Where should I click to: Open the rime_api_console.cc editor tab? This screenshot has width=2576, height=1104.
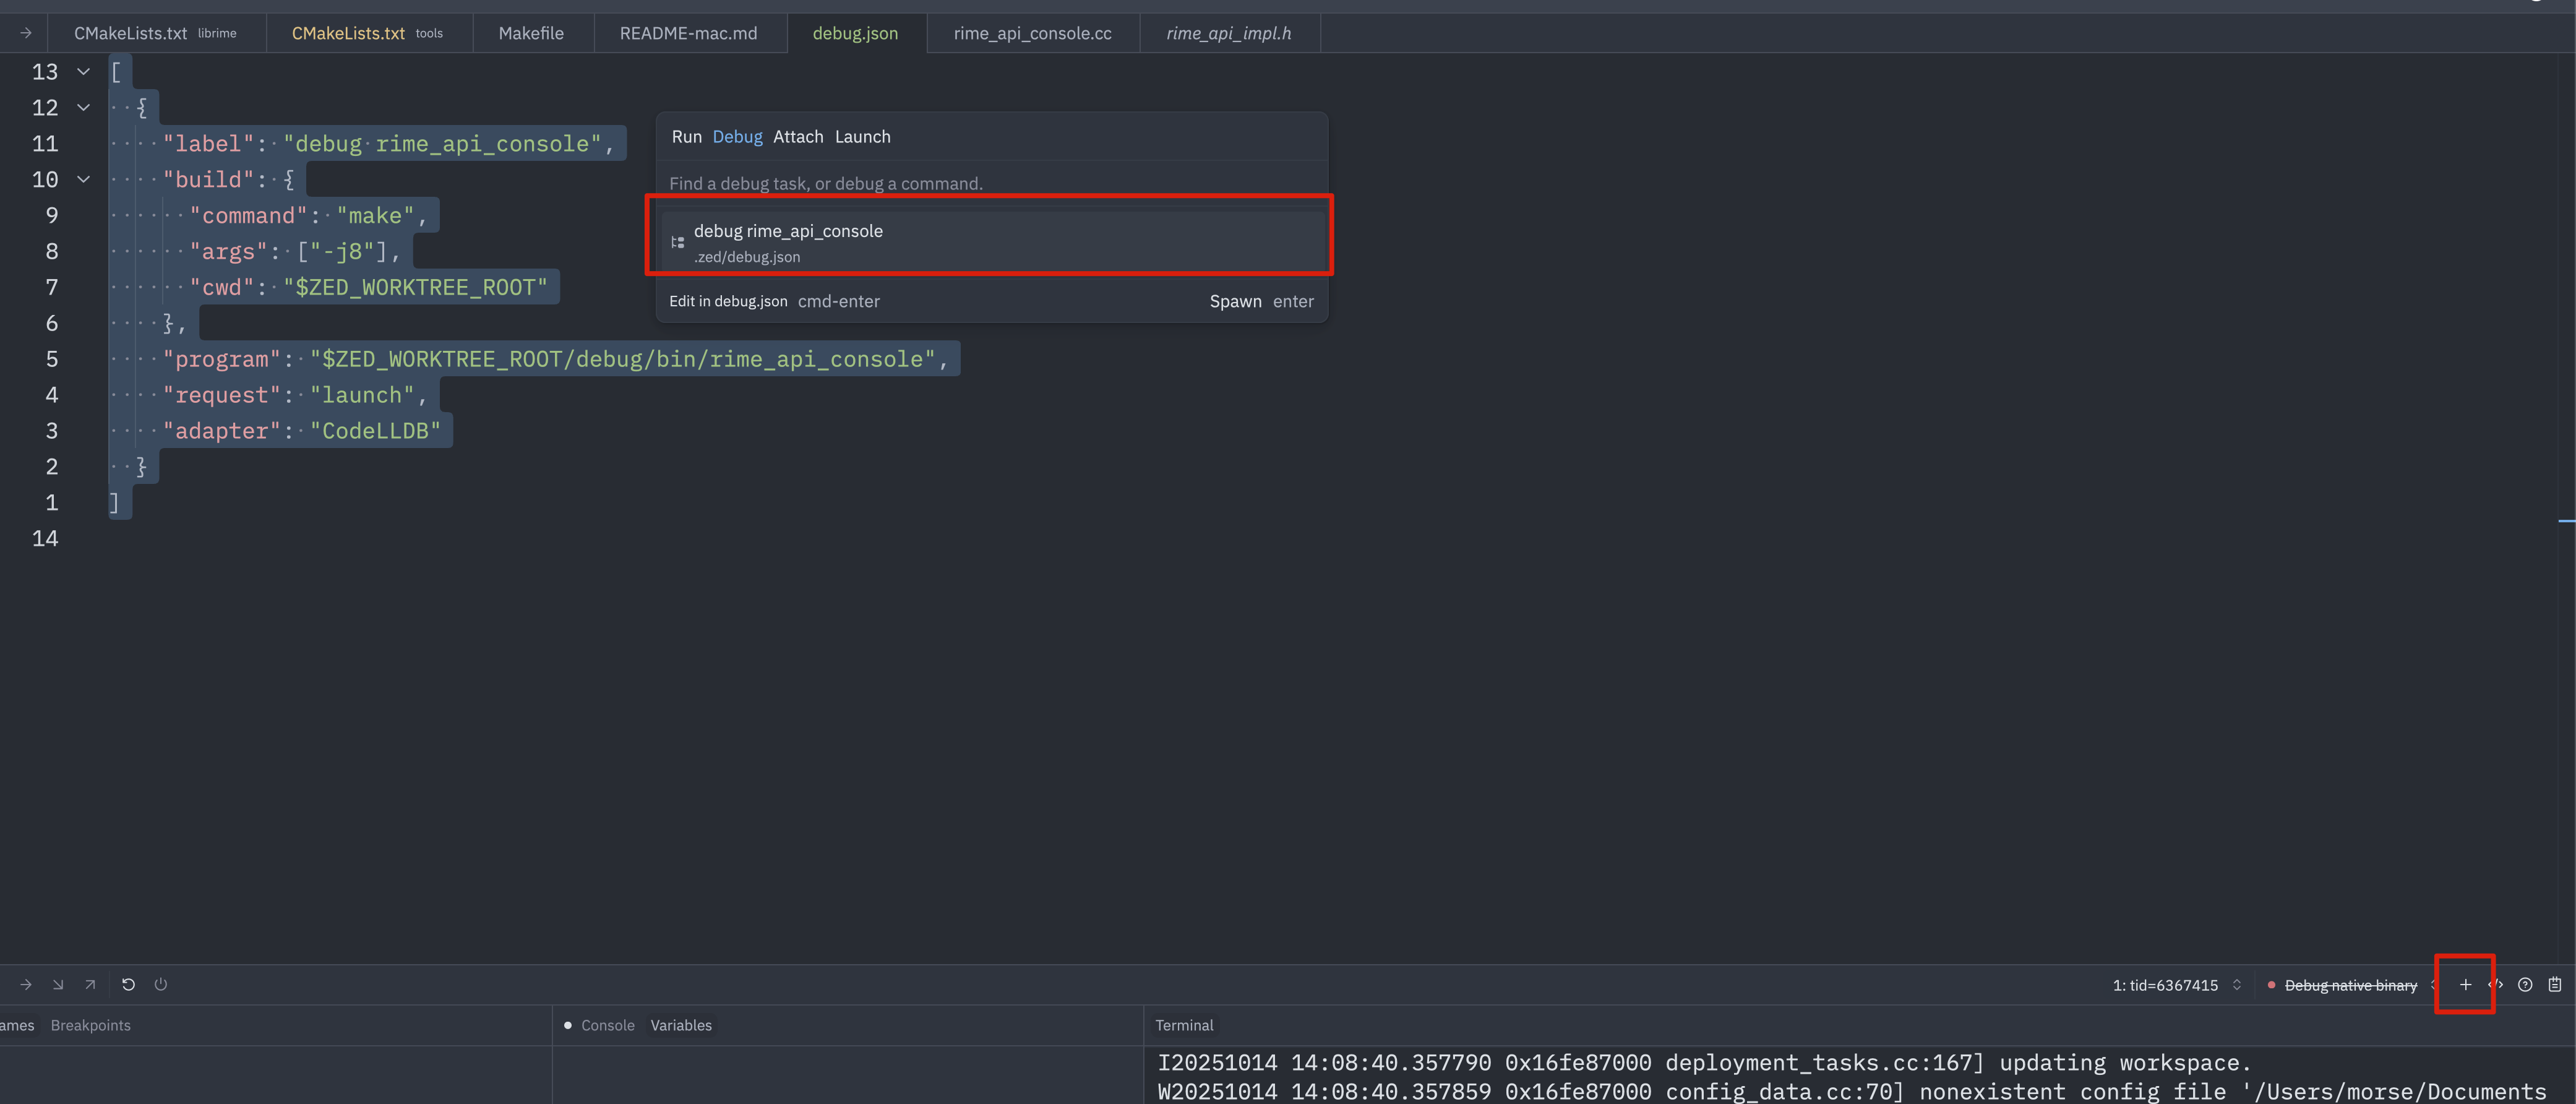[x=1032, y=33]
